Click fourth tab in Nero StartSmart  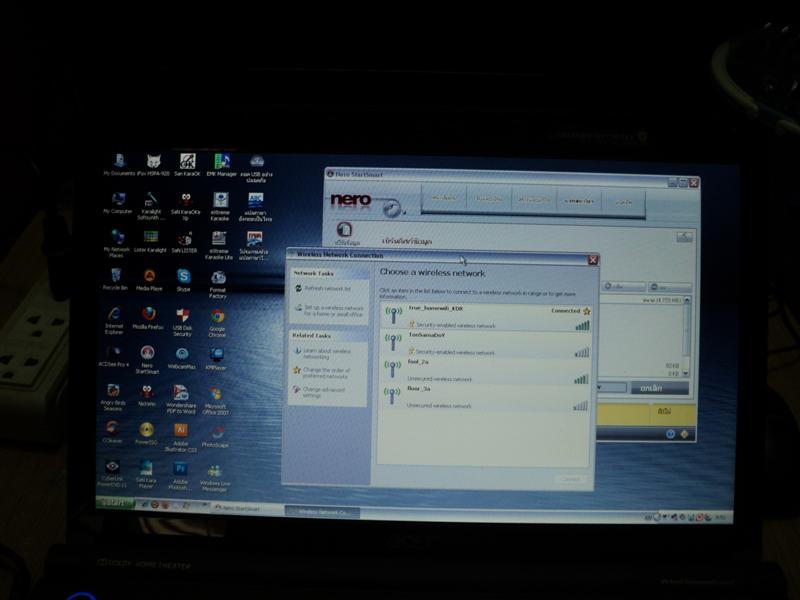[x=579, y=201]
